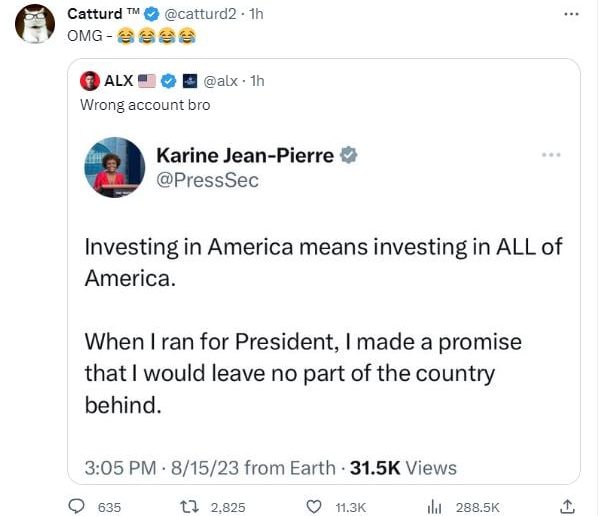The height and width of the screenshot is (516, 603).
Task: Like the tweet with heart icon
Action: pos(313,507)
